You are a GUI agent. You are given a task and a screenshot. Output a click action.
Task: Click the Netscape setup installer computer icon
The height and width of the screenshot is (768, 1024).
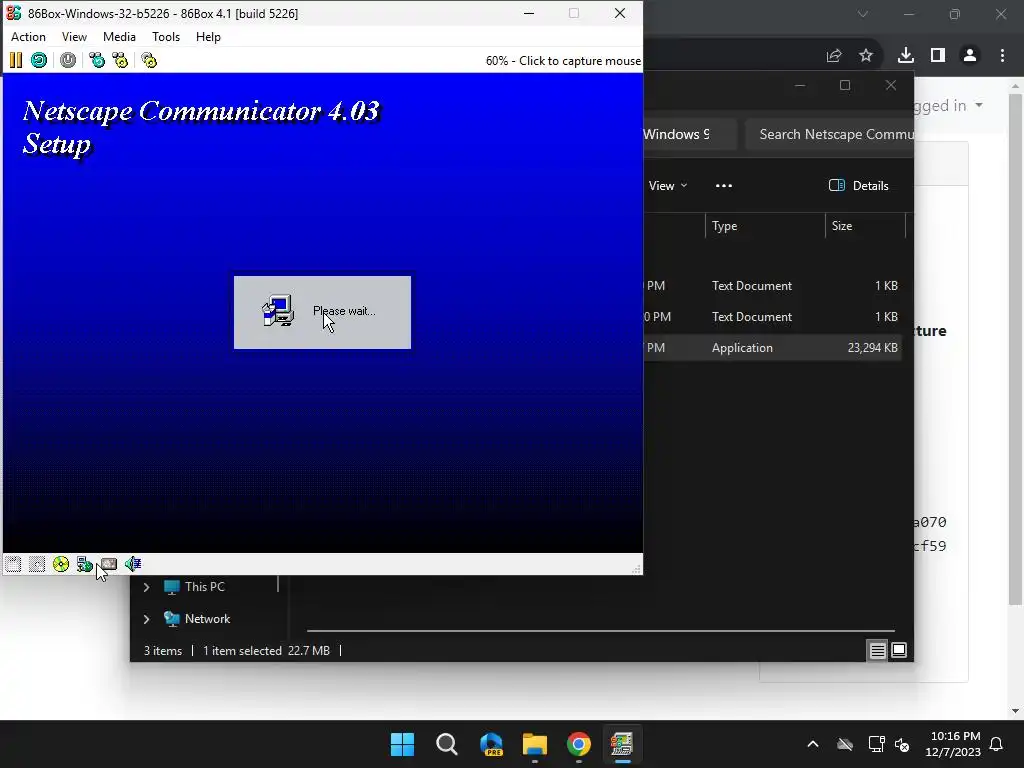[x=278, y=311]
